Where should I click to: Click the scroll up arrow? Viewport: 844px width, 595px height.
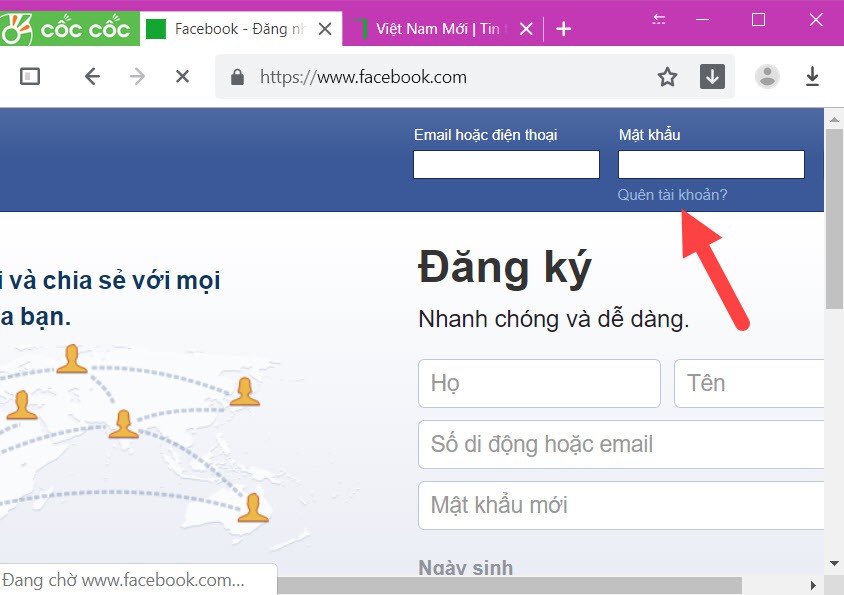click(x=834, y=119)
